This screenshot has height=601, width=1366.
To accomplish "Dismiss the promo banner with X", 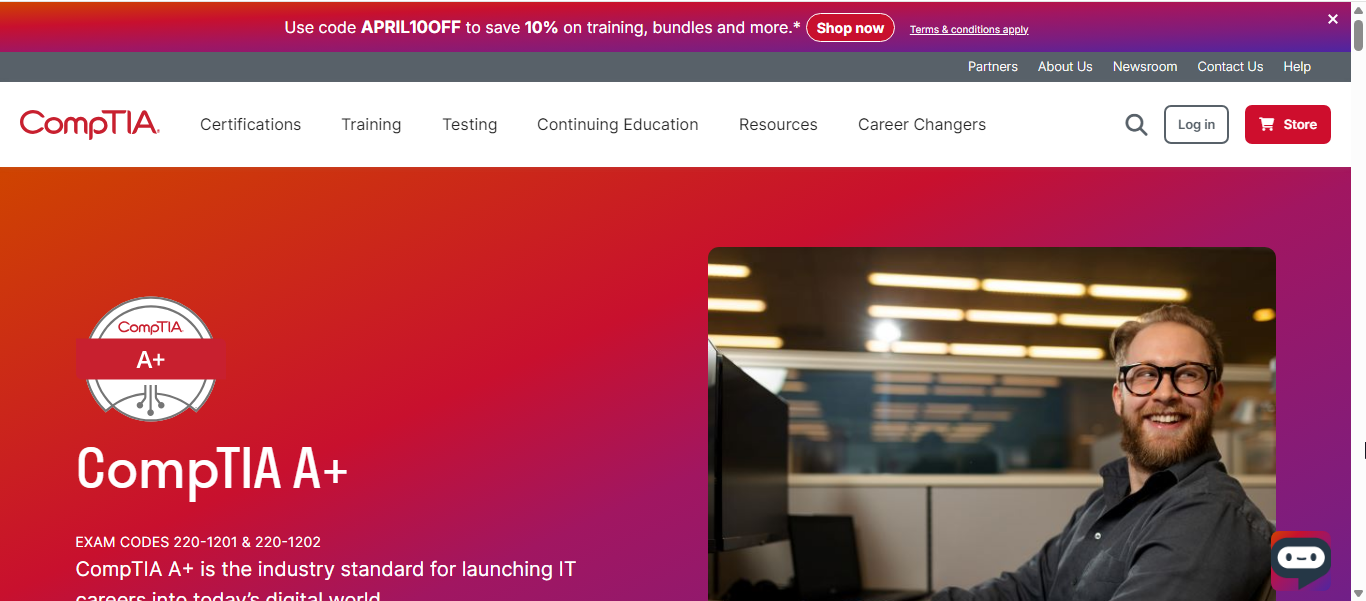I will pos(1332,19).
